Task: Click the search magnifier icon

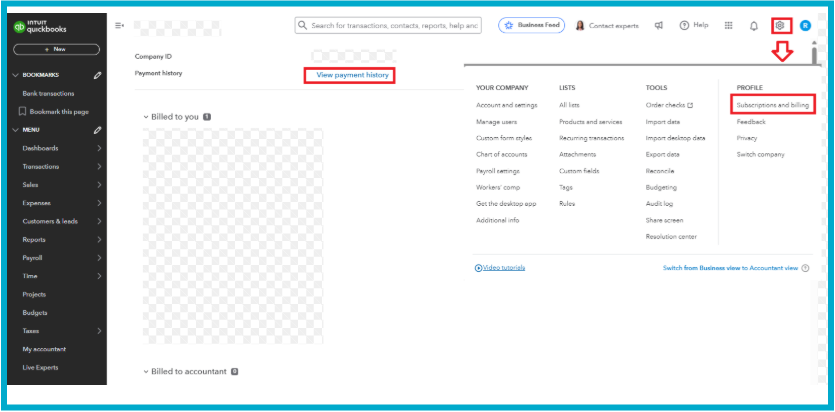Action: coord(302,26)
